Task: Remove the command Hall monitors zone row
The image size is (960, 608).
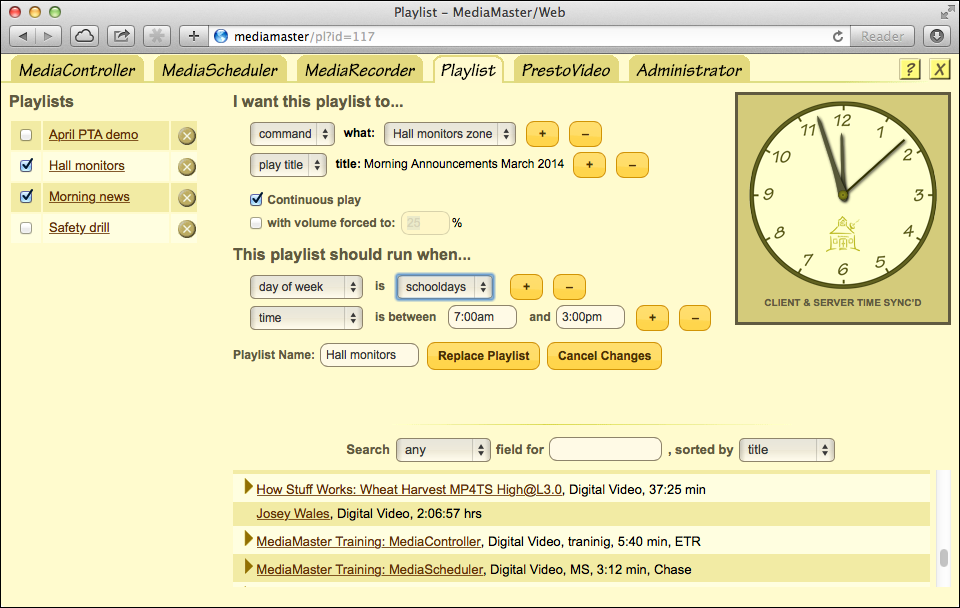Action: coord(585,134)
